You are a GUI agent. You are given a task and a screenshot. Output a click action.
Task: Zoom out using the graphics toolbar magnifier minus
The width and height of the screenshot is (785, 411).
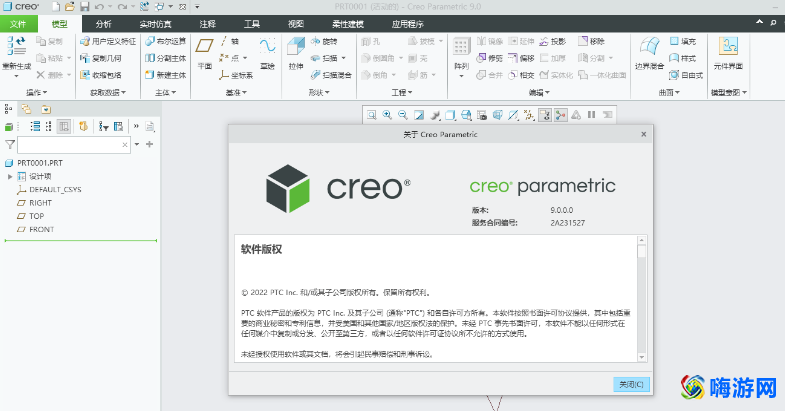point(403,115)
